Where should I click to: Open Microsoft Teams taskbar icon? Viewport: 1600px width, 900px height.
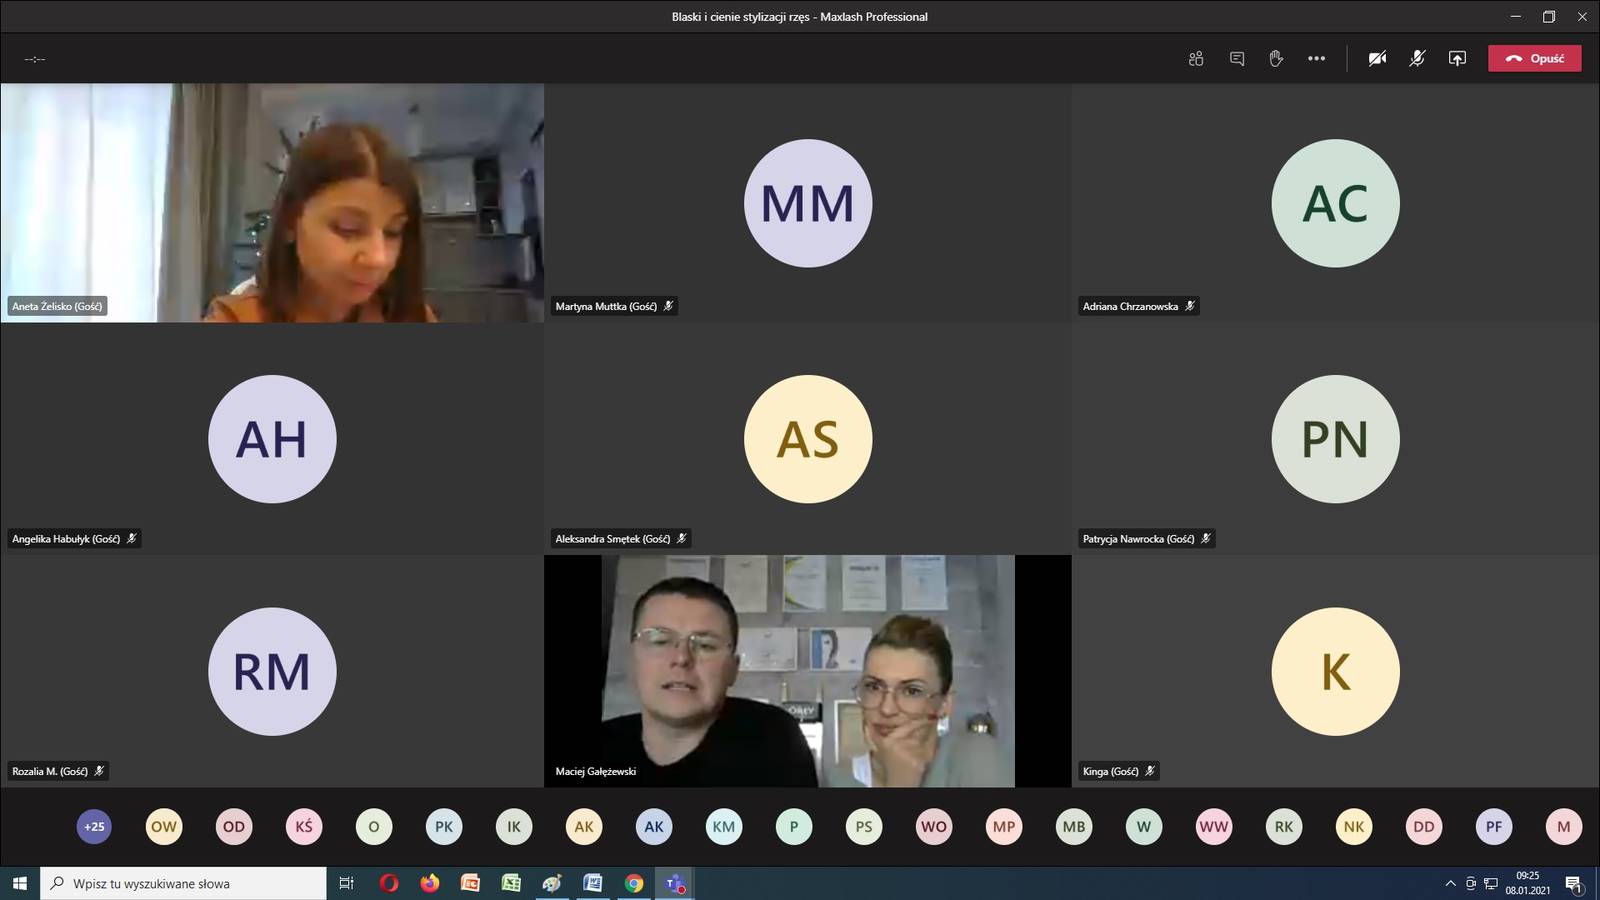pyautogui.click(x=675, y=883)
